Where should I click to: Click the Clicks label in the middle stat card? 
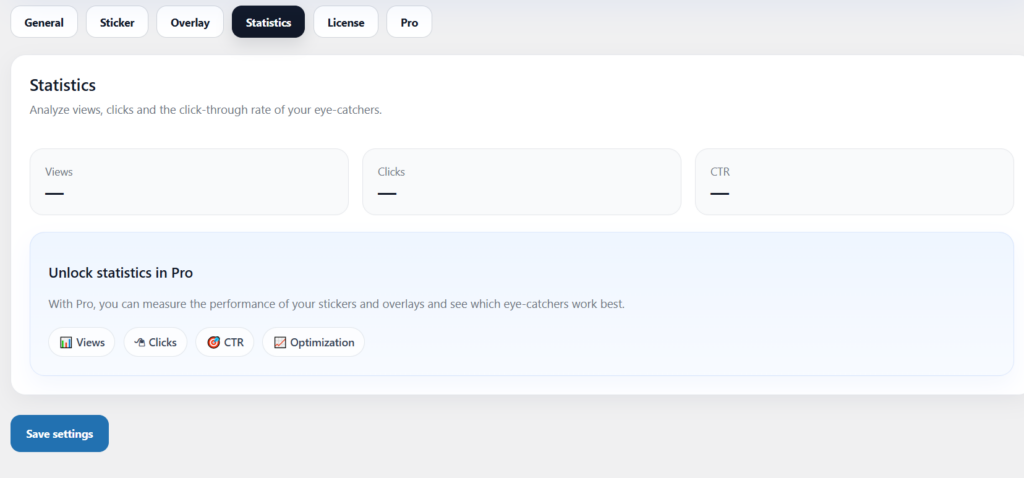click(x=391, y=172)
